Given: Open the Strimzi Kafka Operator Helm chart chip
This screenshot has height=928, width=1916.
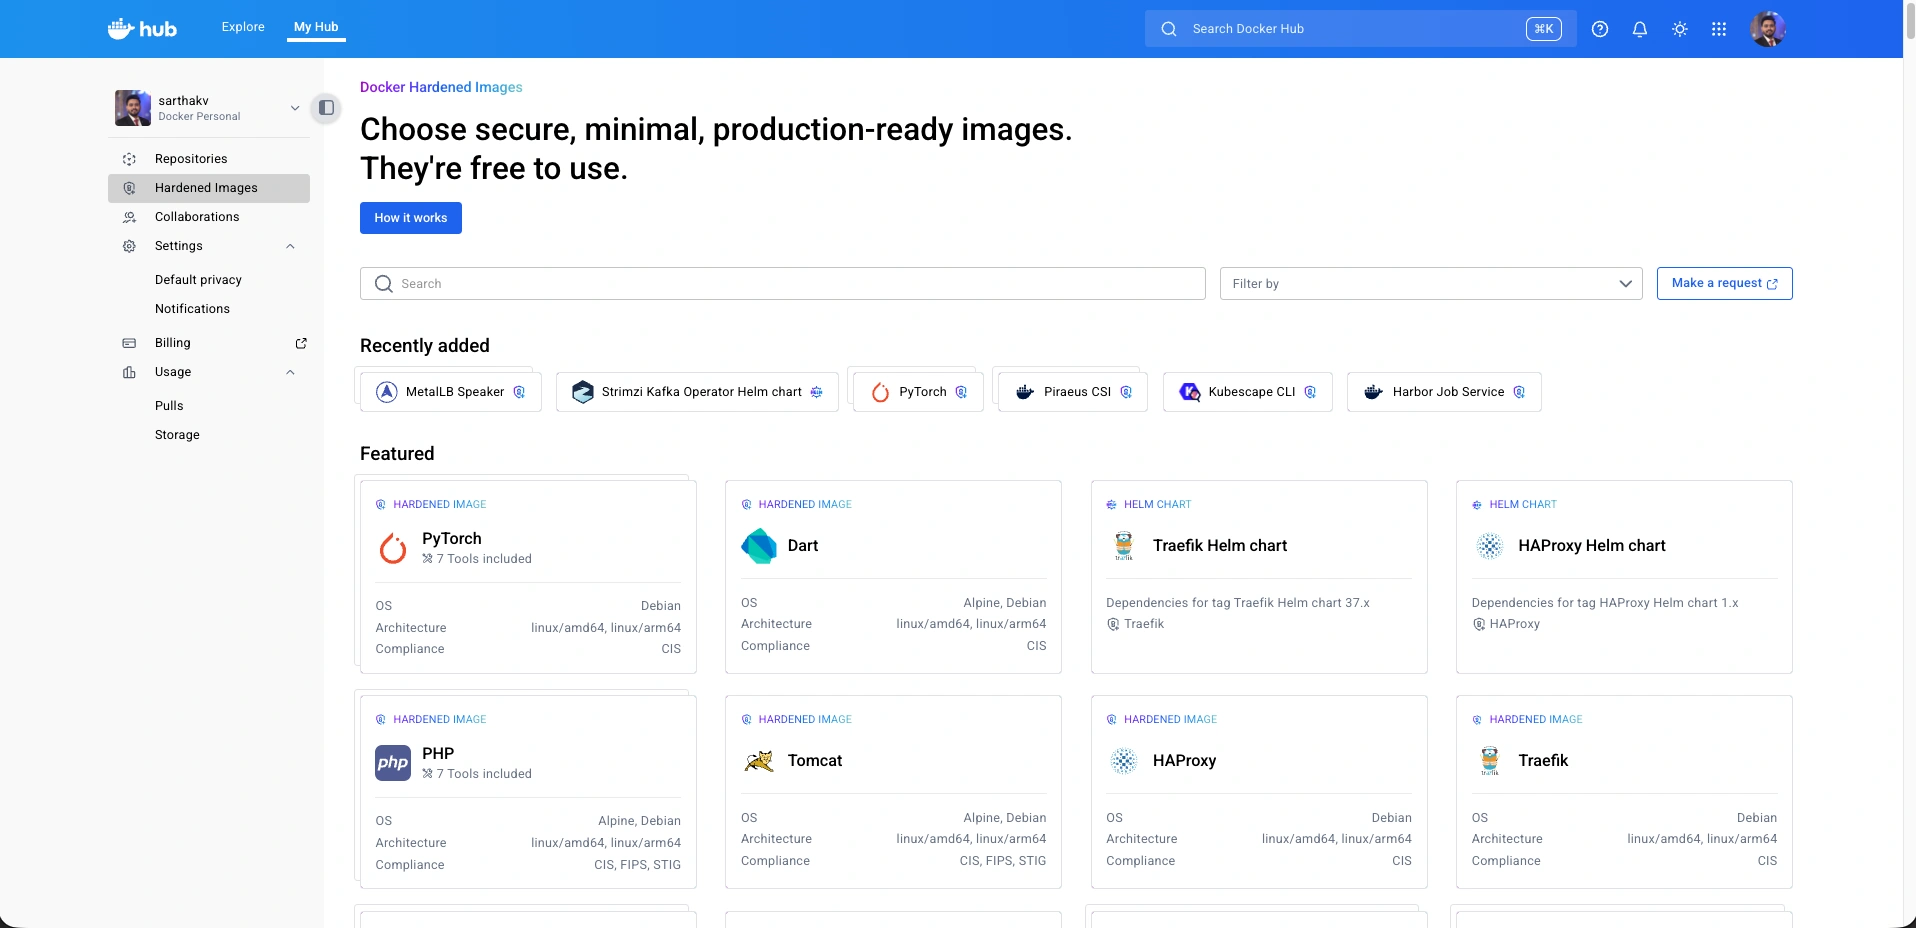Looking at the screenshot, I should [x=697, y=392].
